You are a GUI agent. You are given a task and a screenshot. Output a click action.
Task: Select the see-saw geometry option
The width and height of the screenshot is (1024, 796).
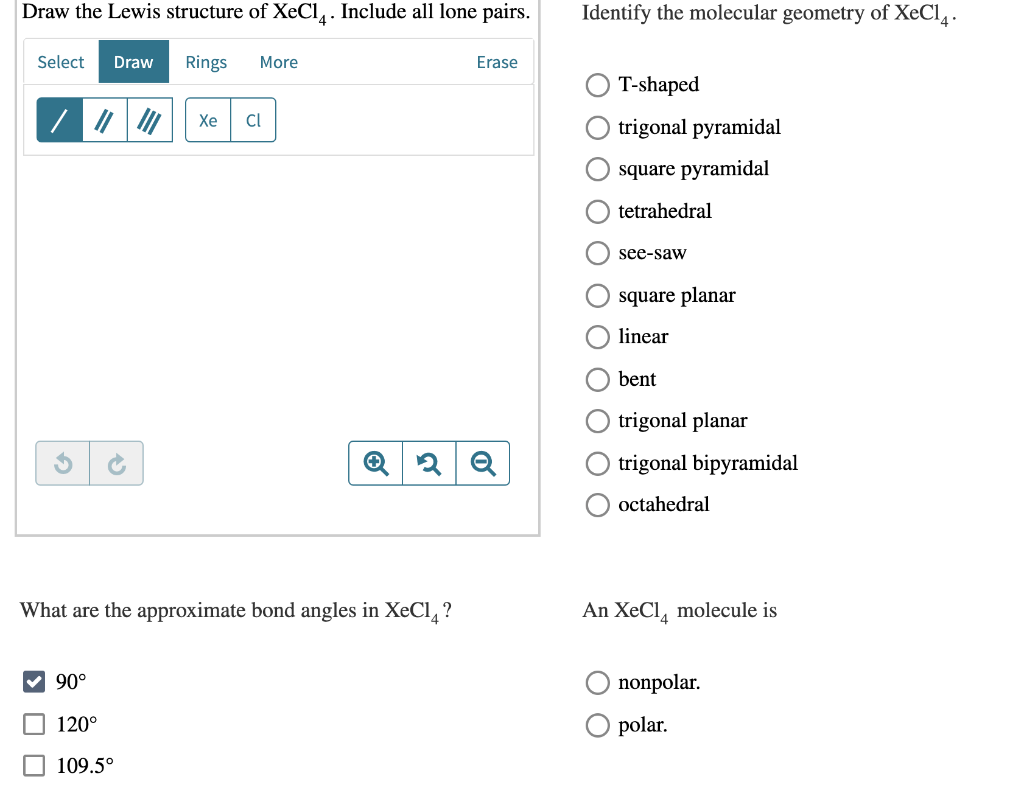point(597,253)
